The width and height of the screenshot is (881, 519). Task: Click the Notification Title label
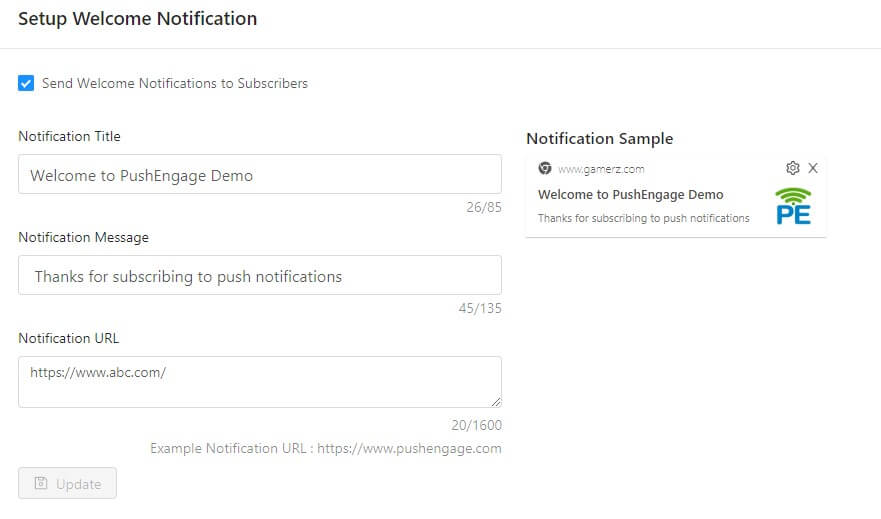coord(70,136)
